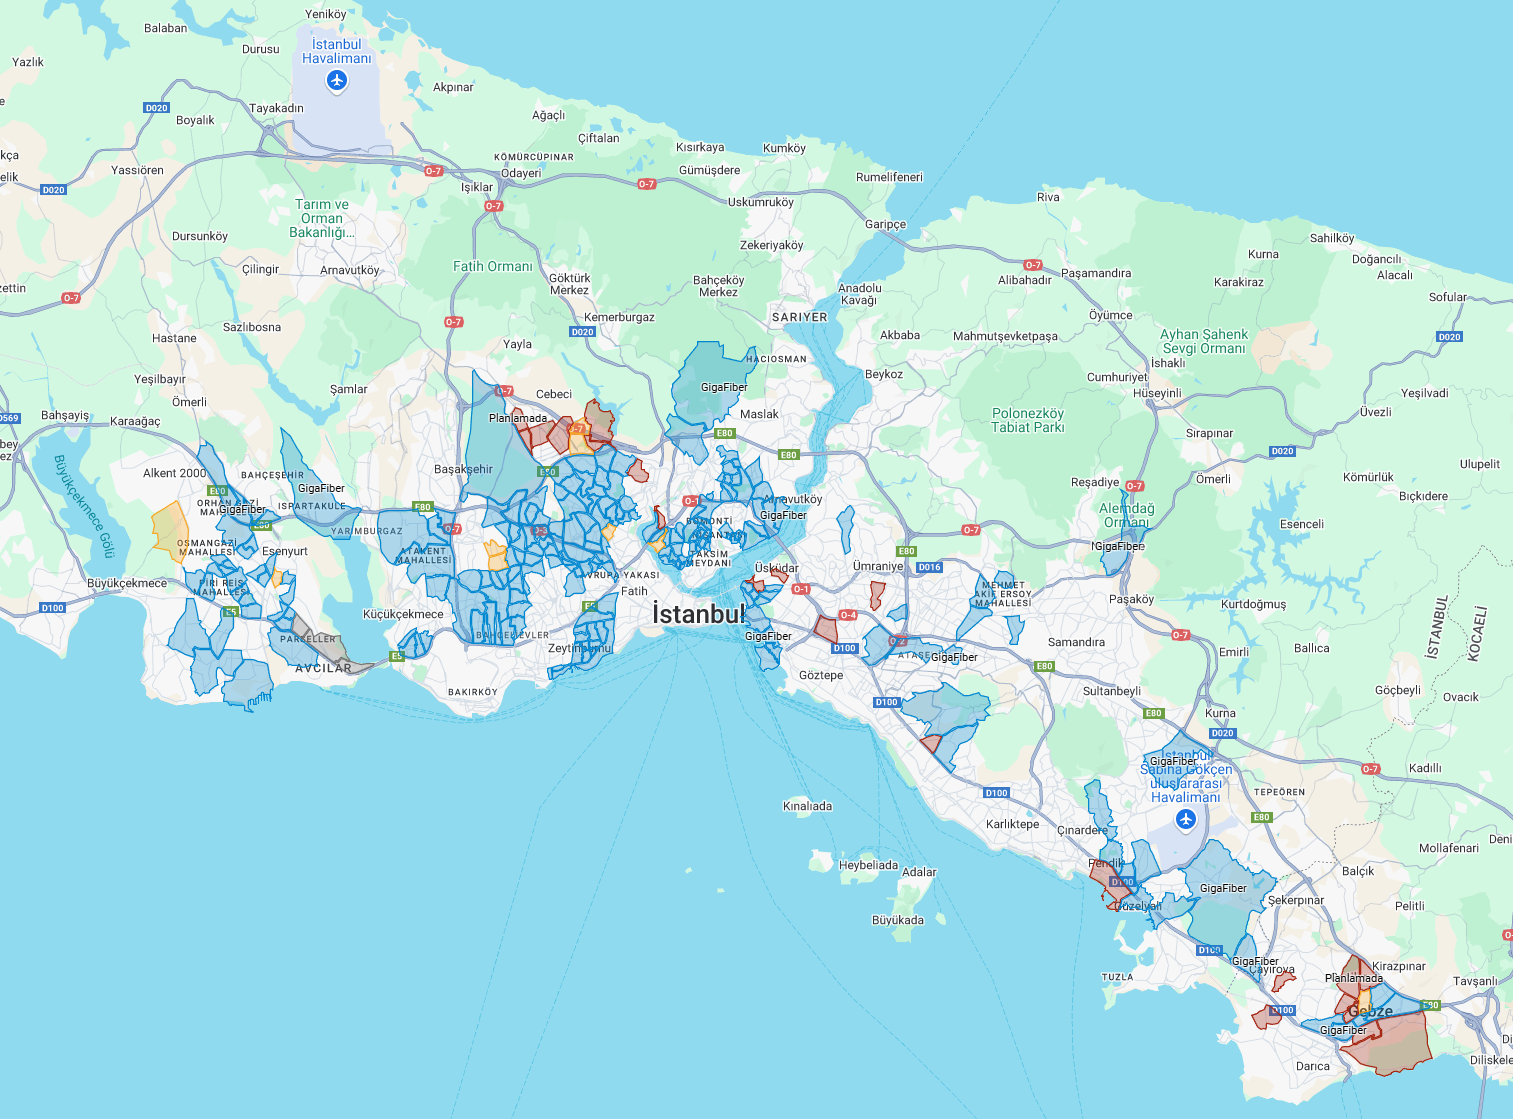
Task: Click the O-4 highway shield near Ümraniye
Action: (x=848, y=615)
